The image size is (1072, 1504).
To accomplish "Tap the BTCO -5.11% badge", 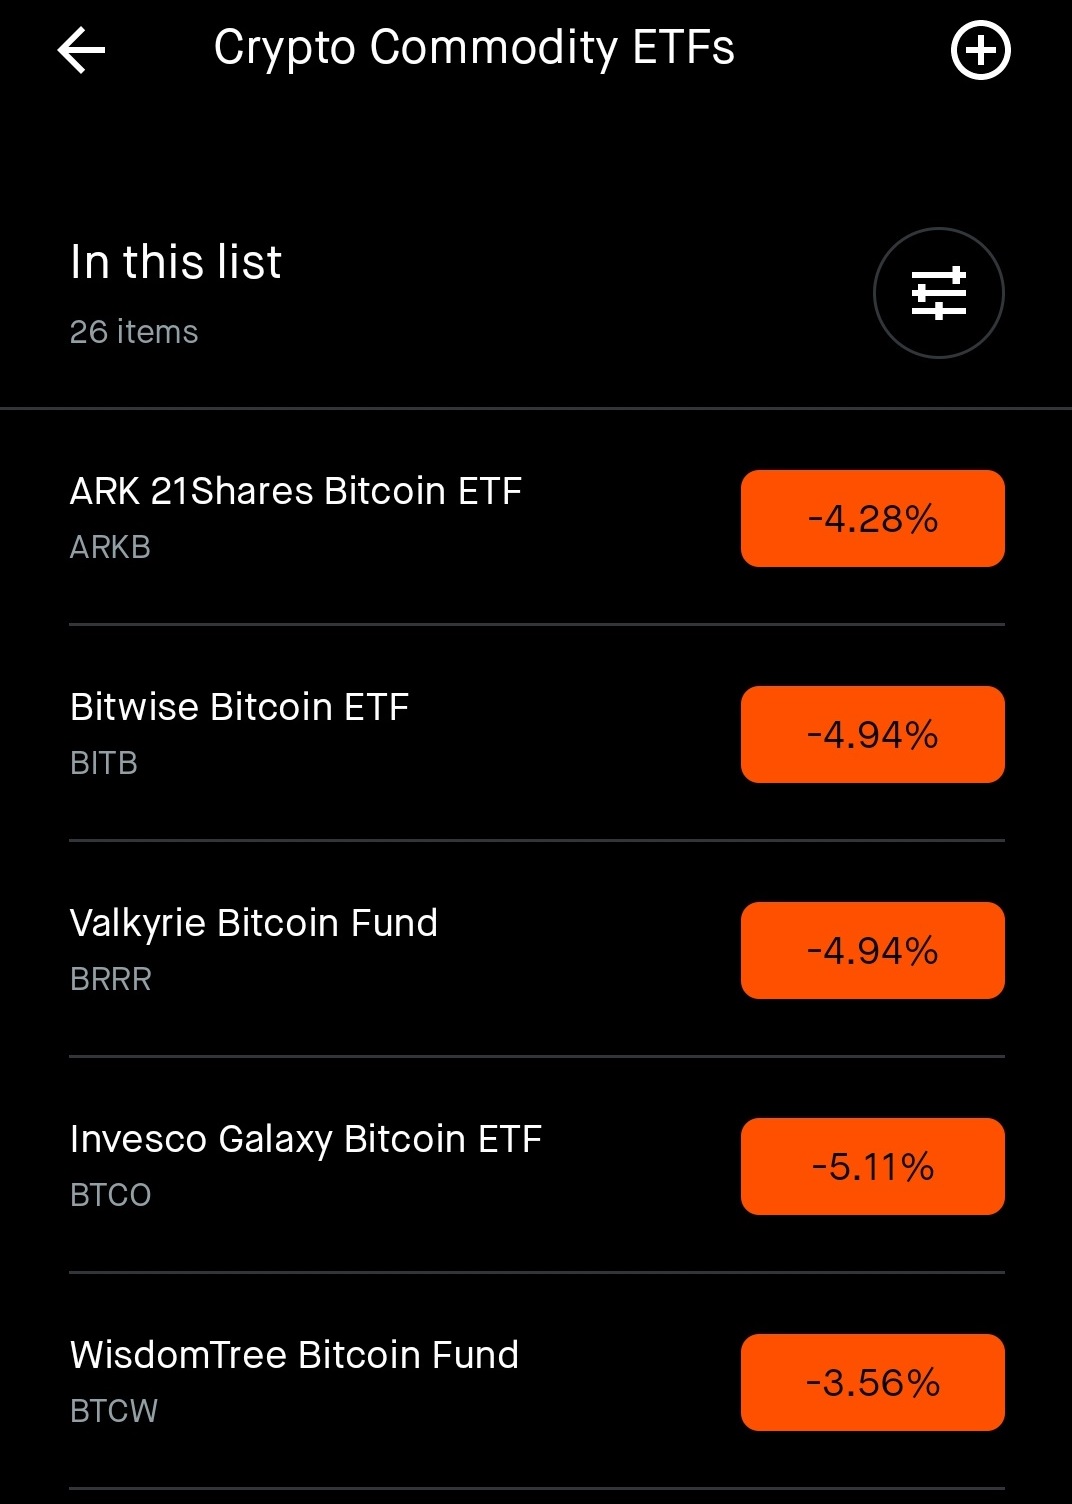I will [872, 1167].
